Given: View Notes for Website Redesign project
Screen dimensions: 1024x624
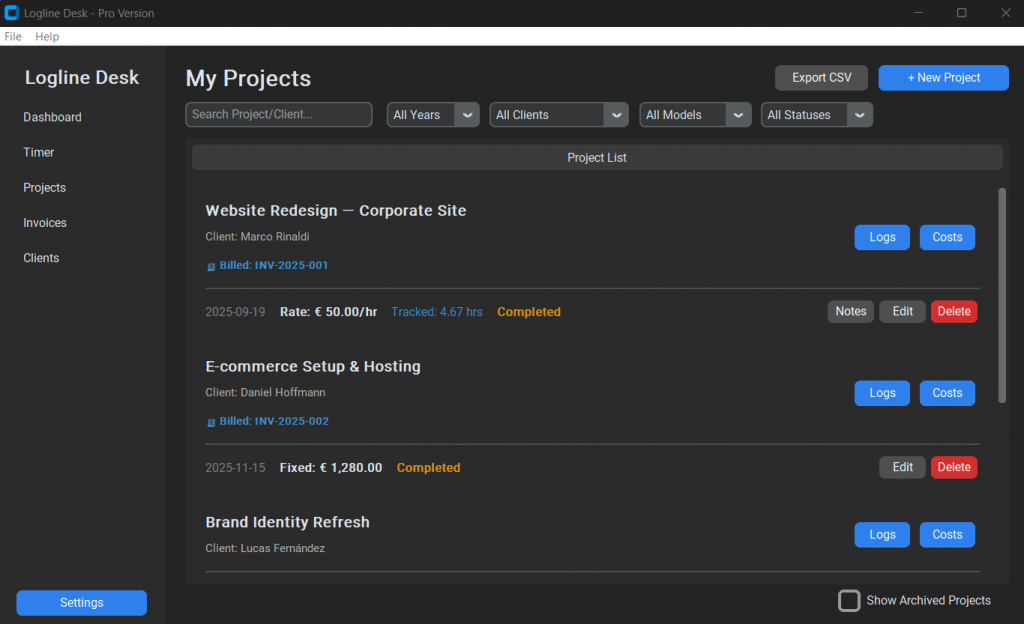Looking at the screenshot, I should (850, 311).
